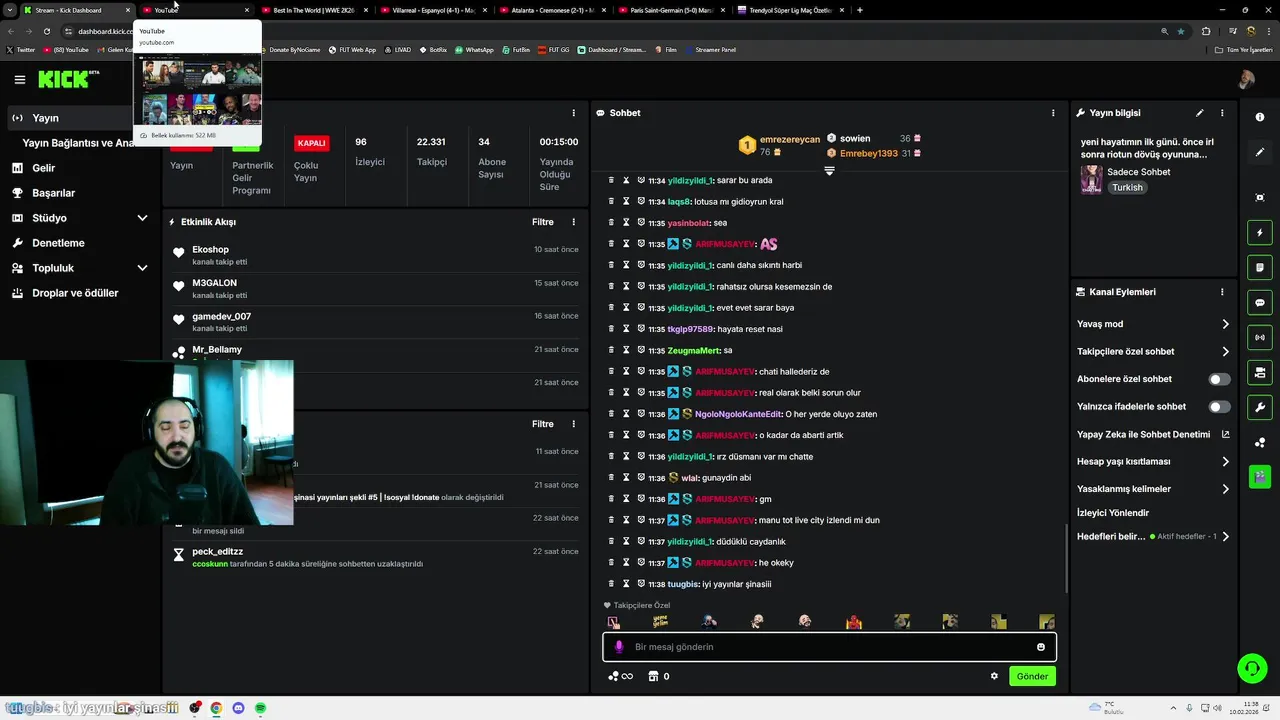Open the Etkinlik Akışı Filtre dropdown
The height and width of the screenshot is (720, 1280).
(x=543, y=222)
